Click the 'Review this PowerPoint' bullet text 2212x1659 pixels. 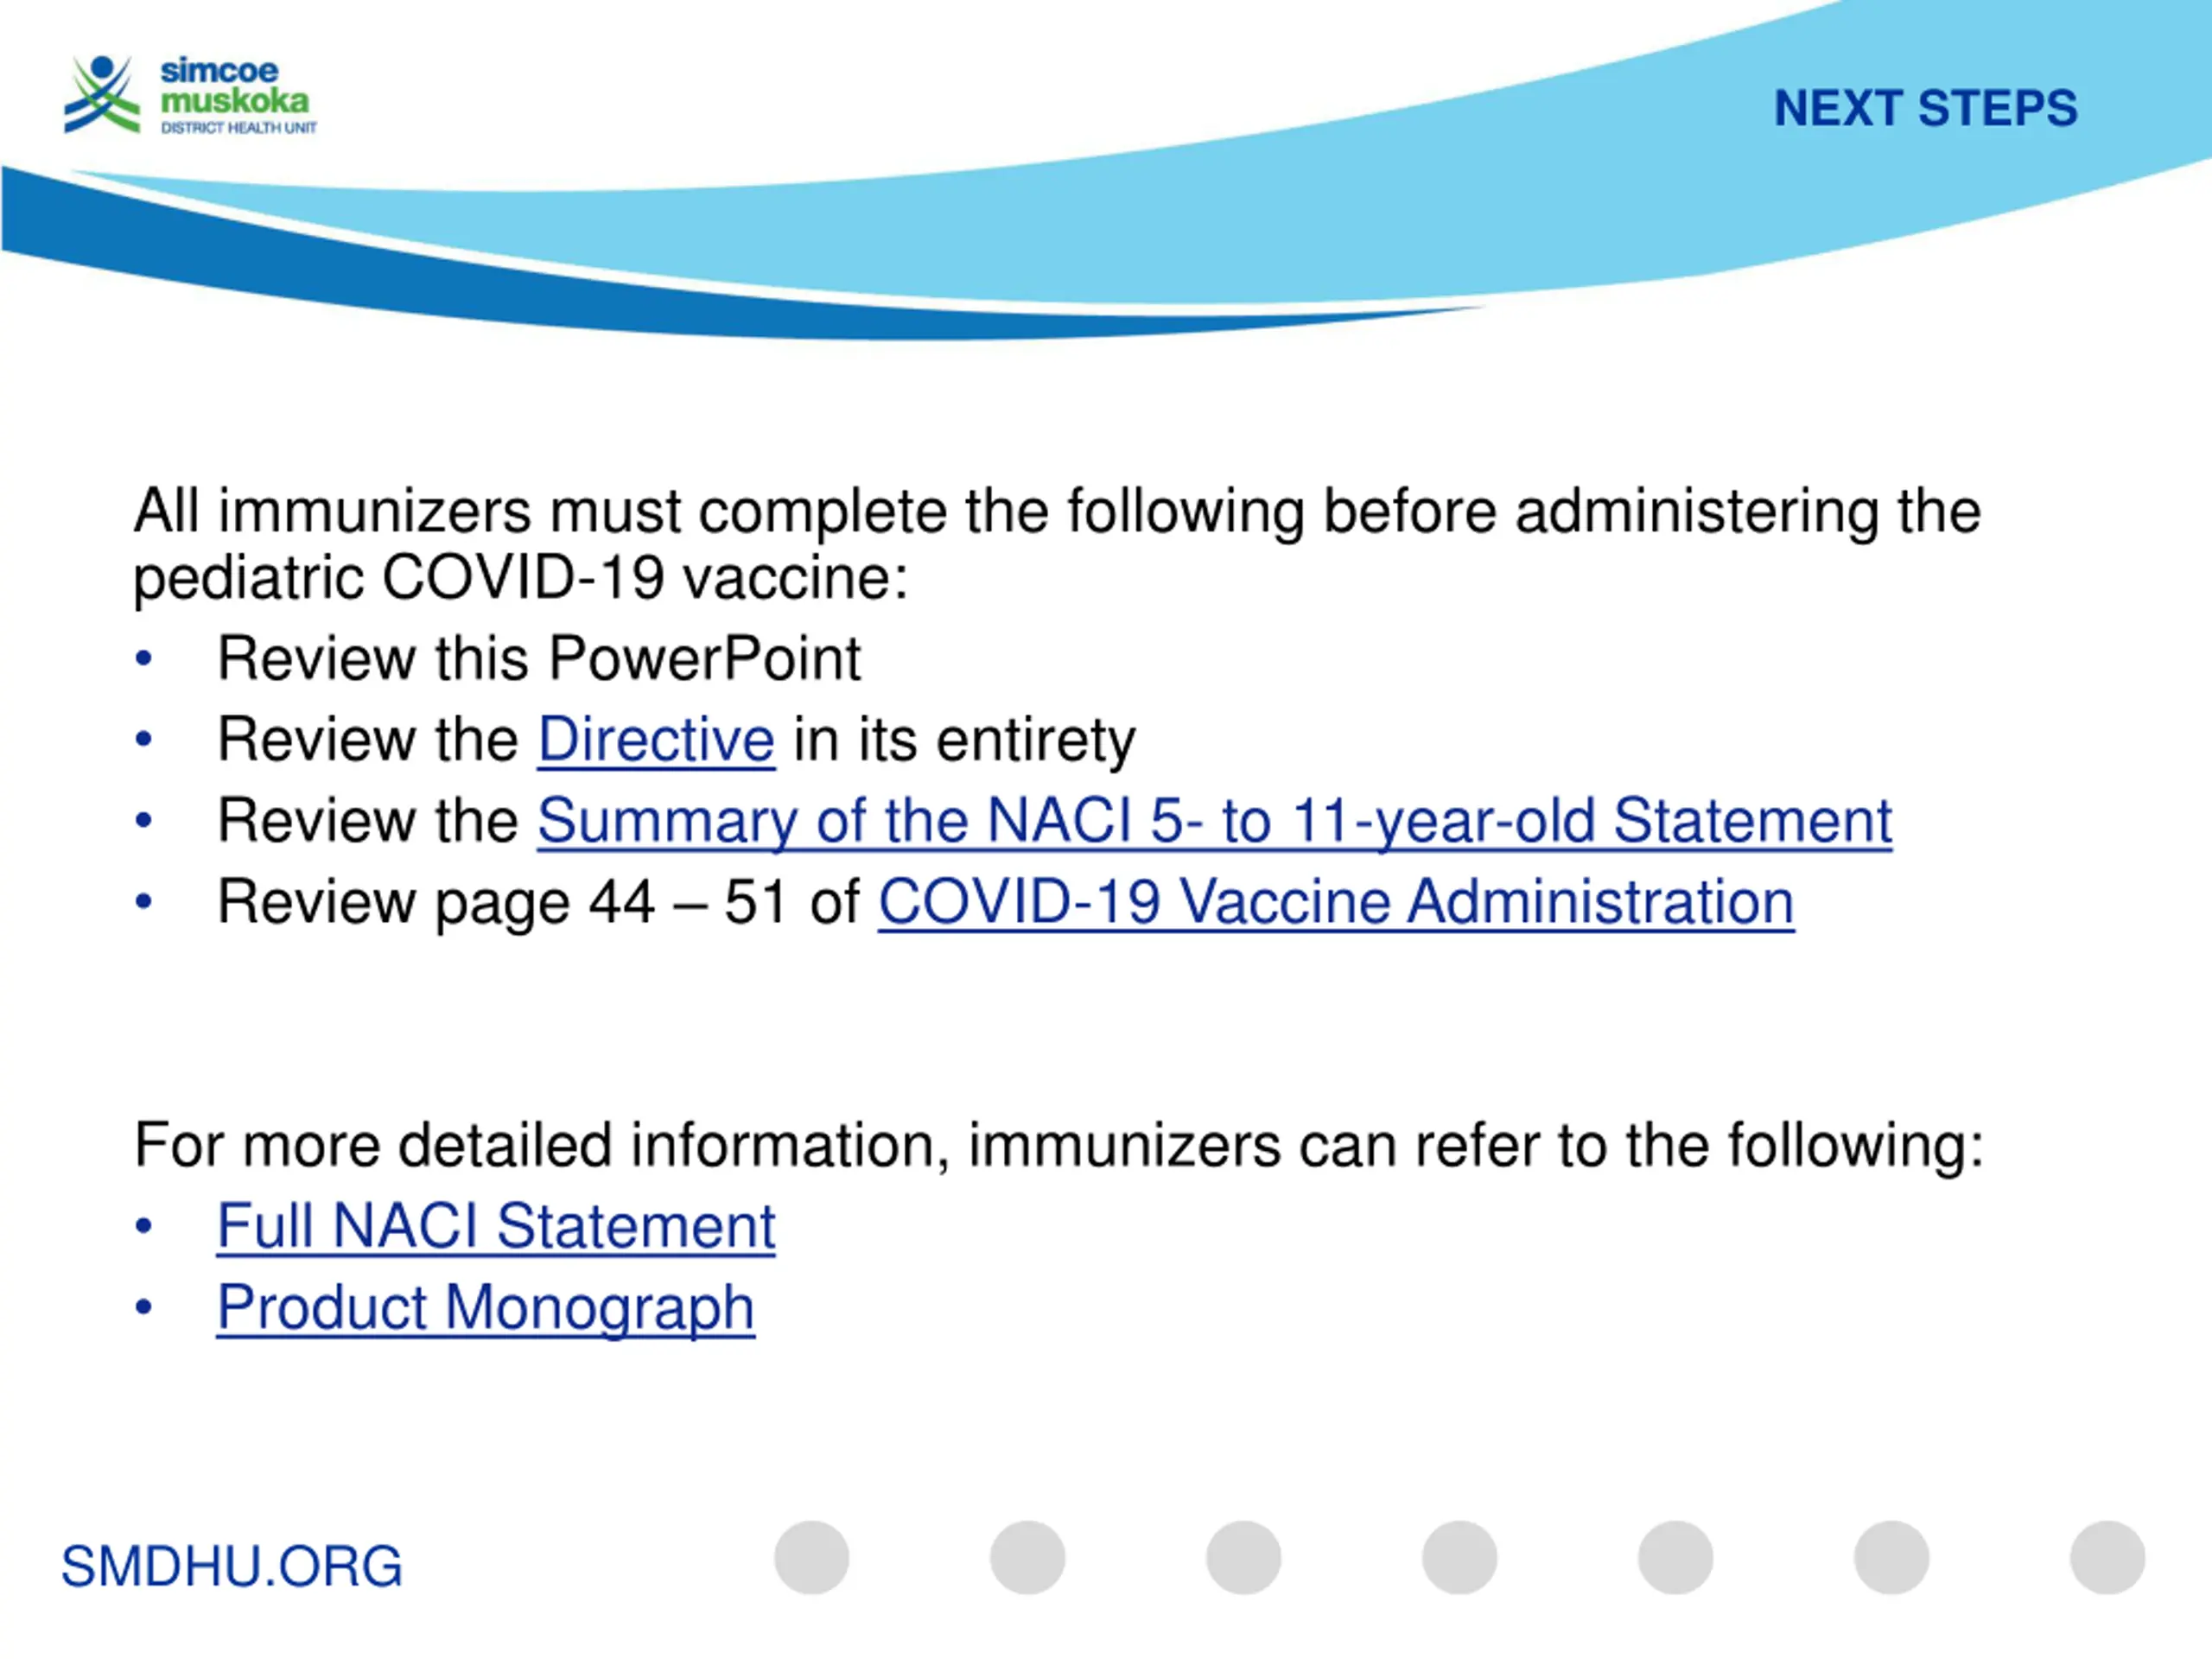tap(539, 658)
